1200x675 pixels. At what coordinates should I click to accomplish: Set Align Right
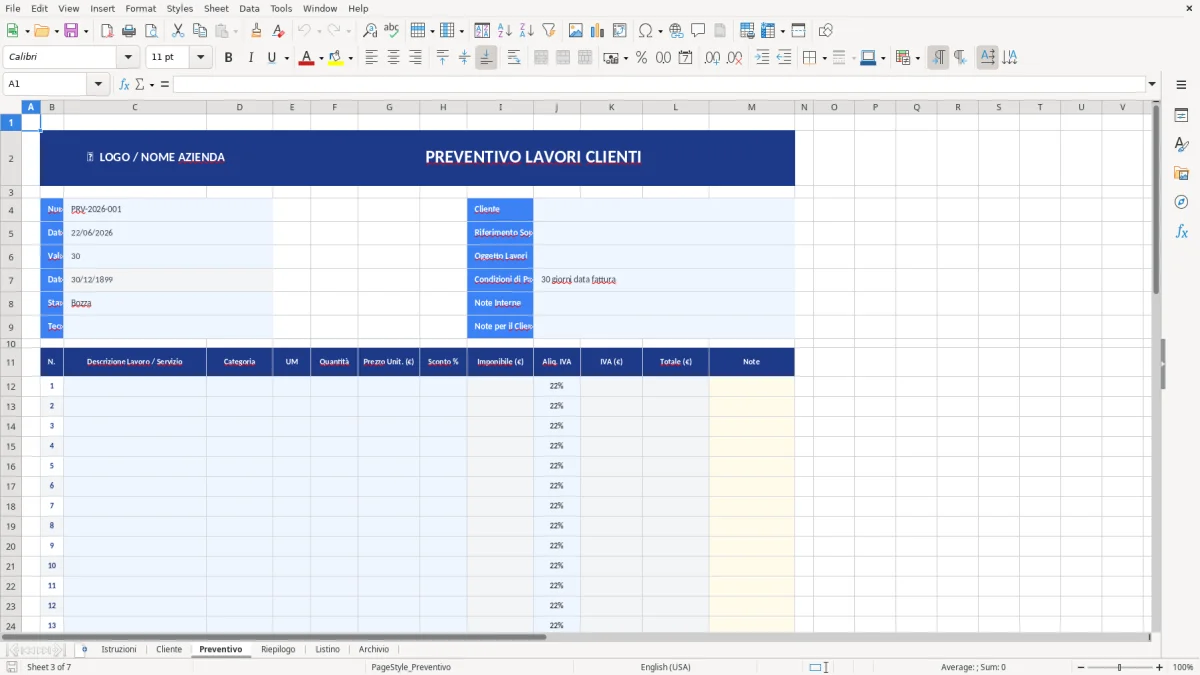coord(415,58)
